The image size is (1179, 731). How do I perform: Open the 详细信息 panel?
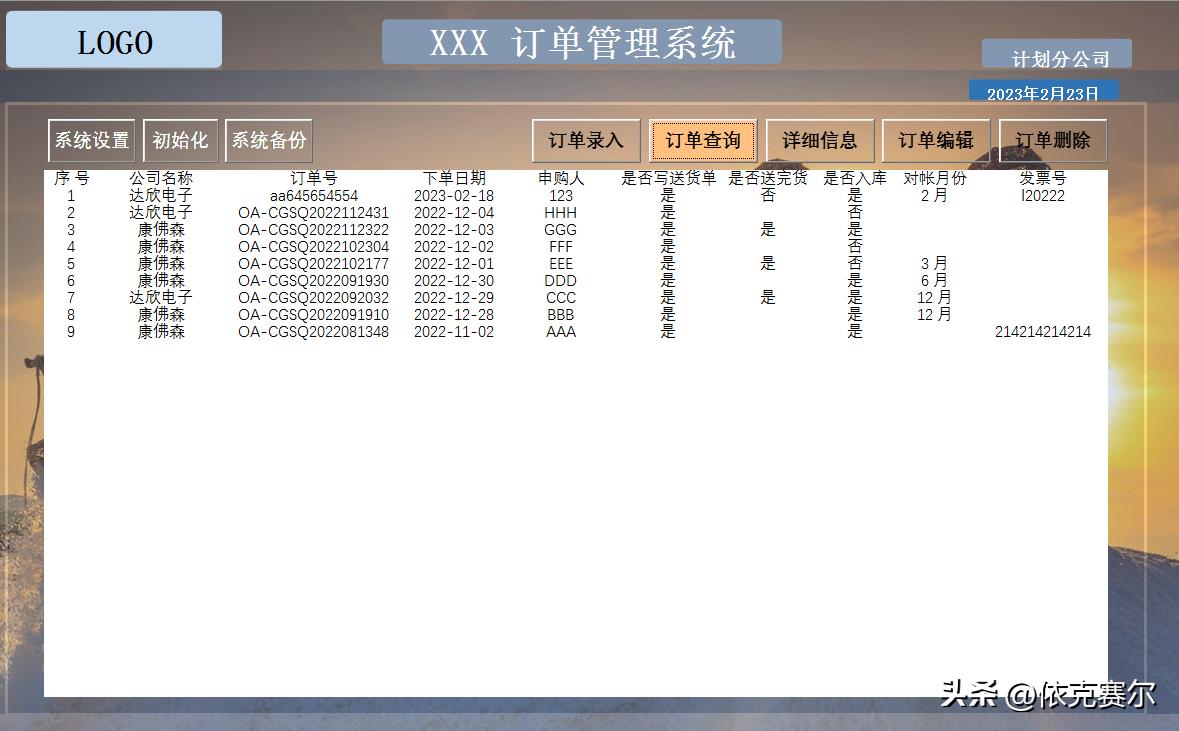pyautogui.click(x=820, y=140)
